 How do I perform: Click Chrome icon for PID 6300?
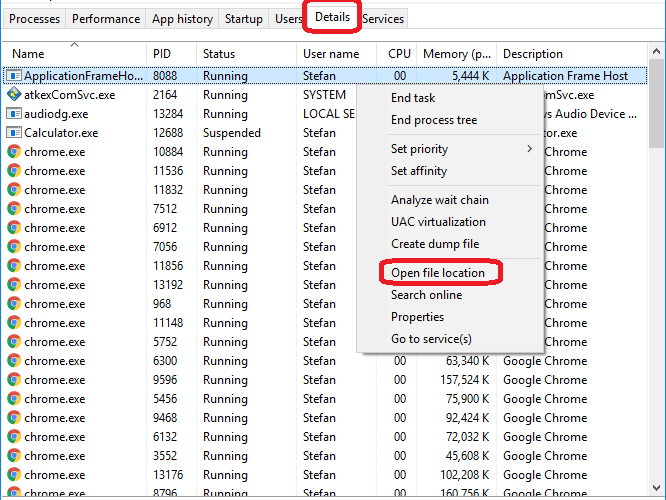point(14,361)
